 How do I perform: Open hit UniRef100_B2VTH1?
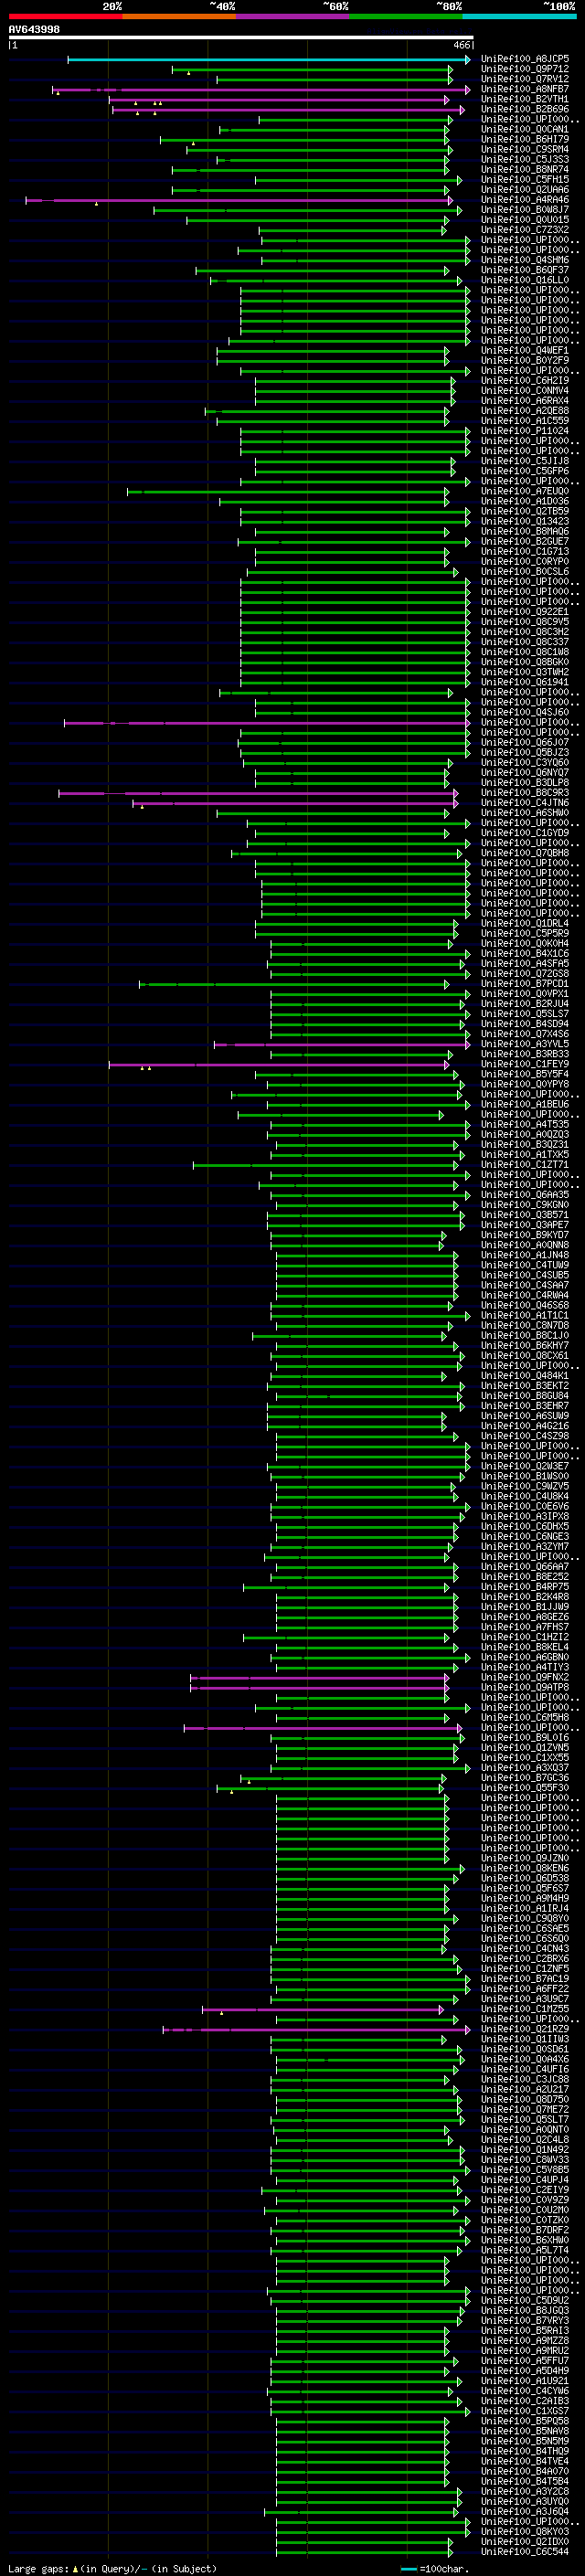[x=525, y=99]
